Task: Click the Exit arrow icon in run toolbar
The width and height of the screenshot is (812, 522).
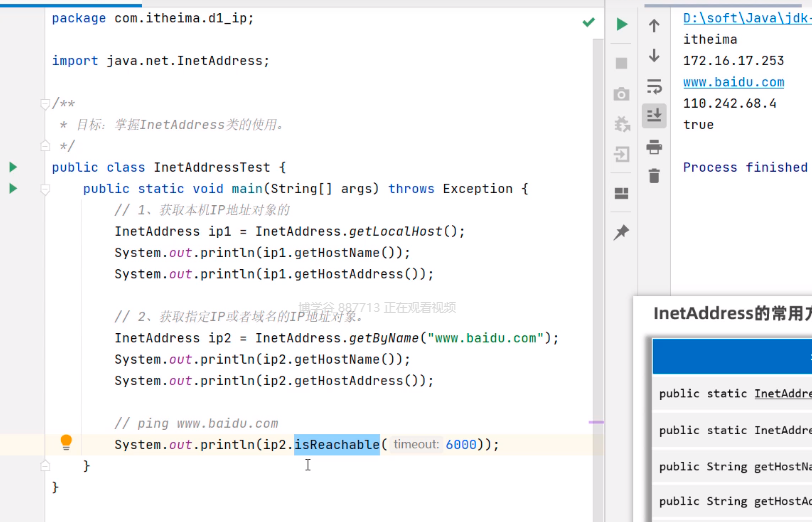Action: (x=621, y=154)
